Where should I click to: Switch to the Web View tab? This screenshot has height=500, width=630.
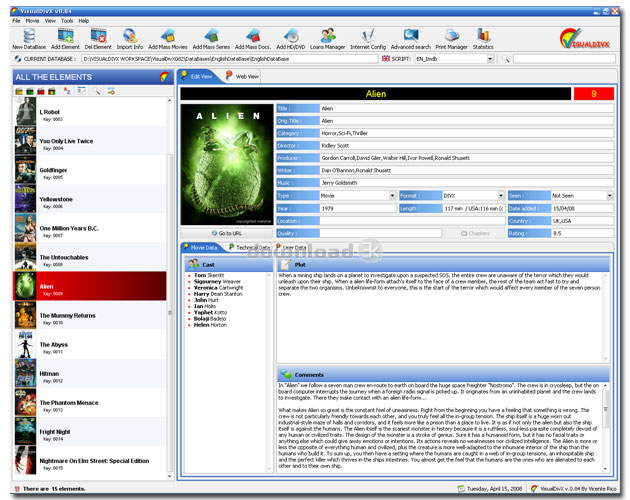coord(242,76)
